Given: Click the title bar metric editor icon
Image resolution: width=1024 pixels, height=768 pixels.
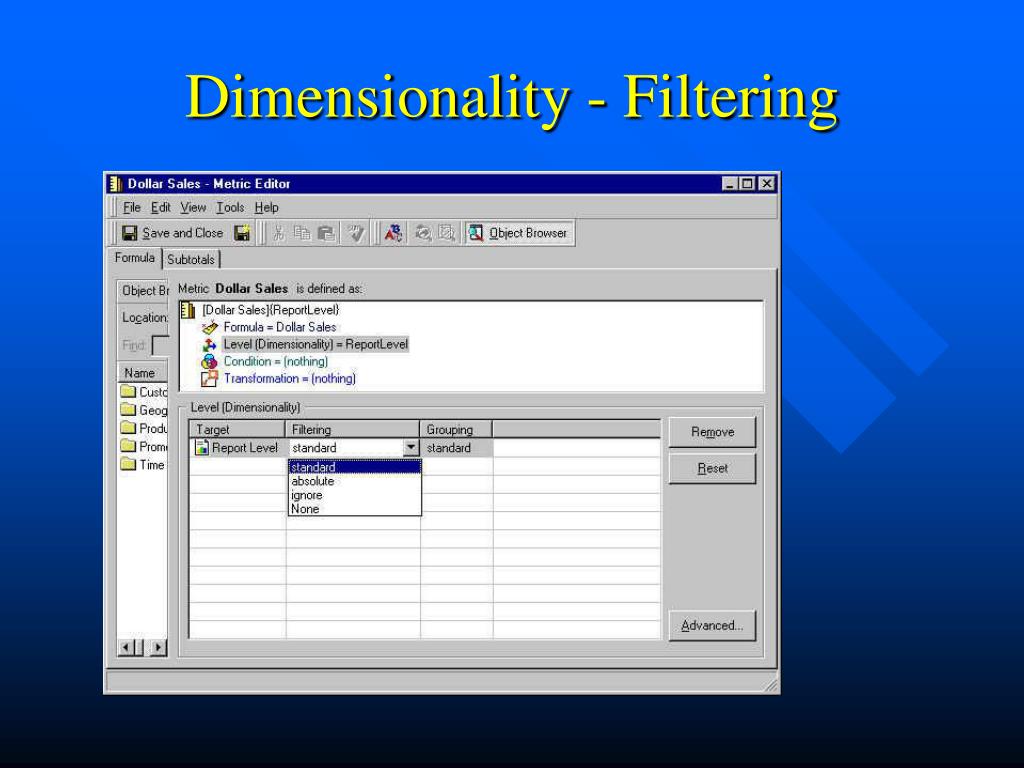Looking at the screenshot, I should (116, 184).
